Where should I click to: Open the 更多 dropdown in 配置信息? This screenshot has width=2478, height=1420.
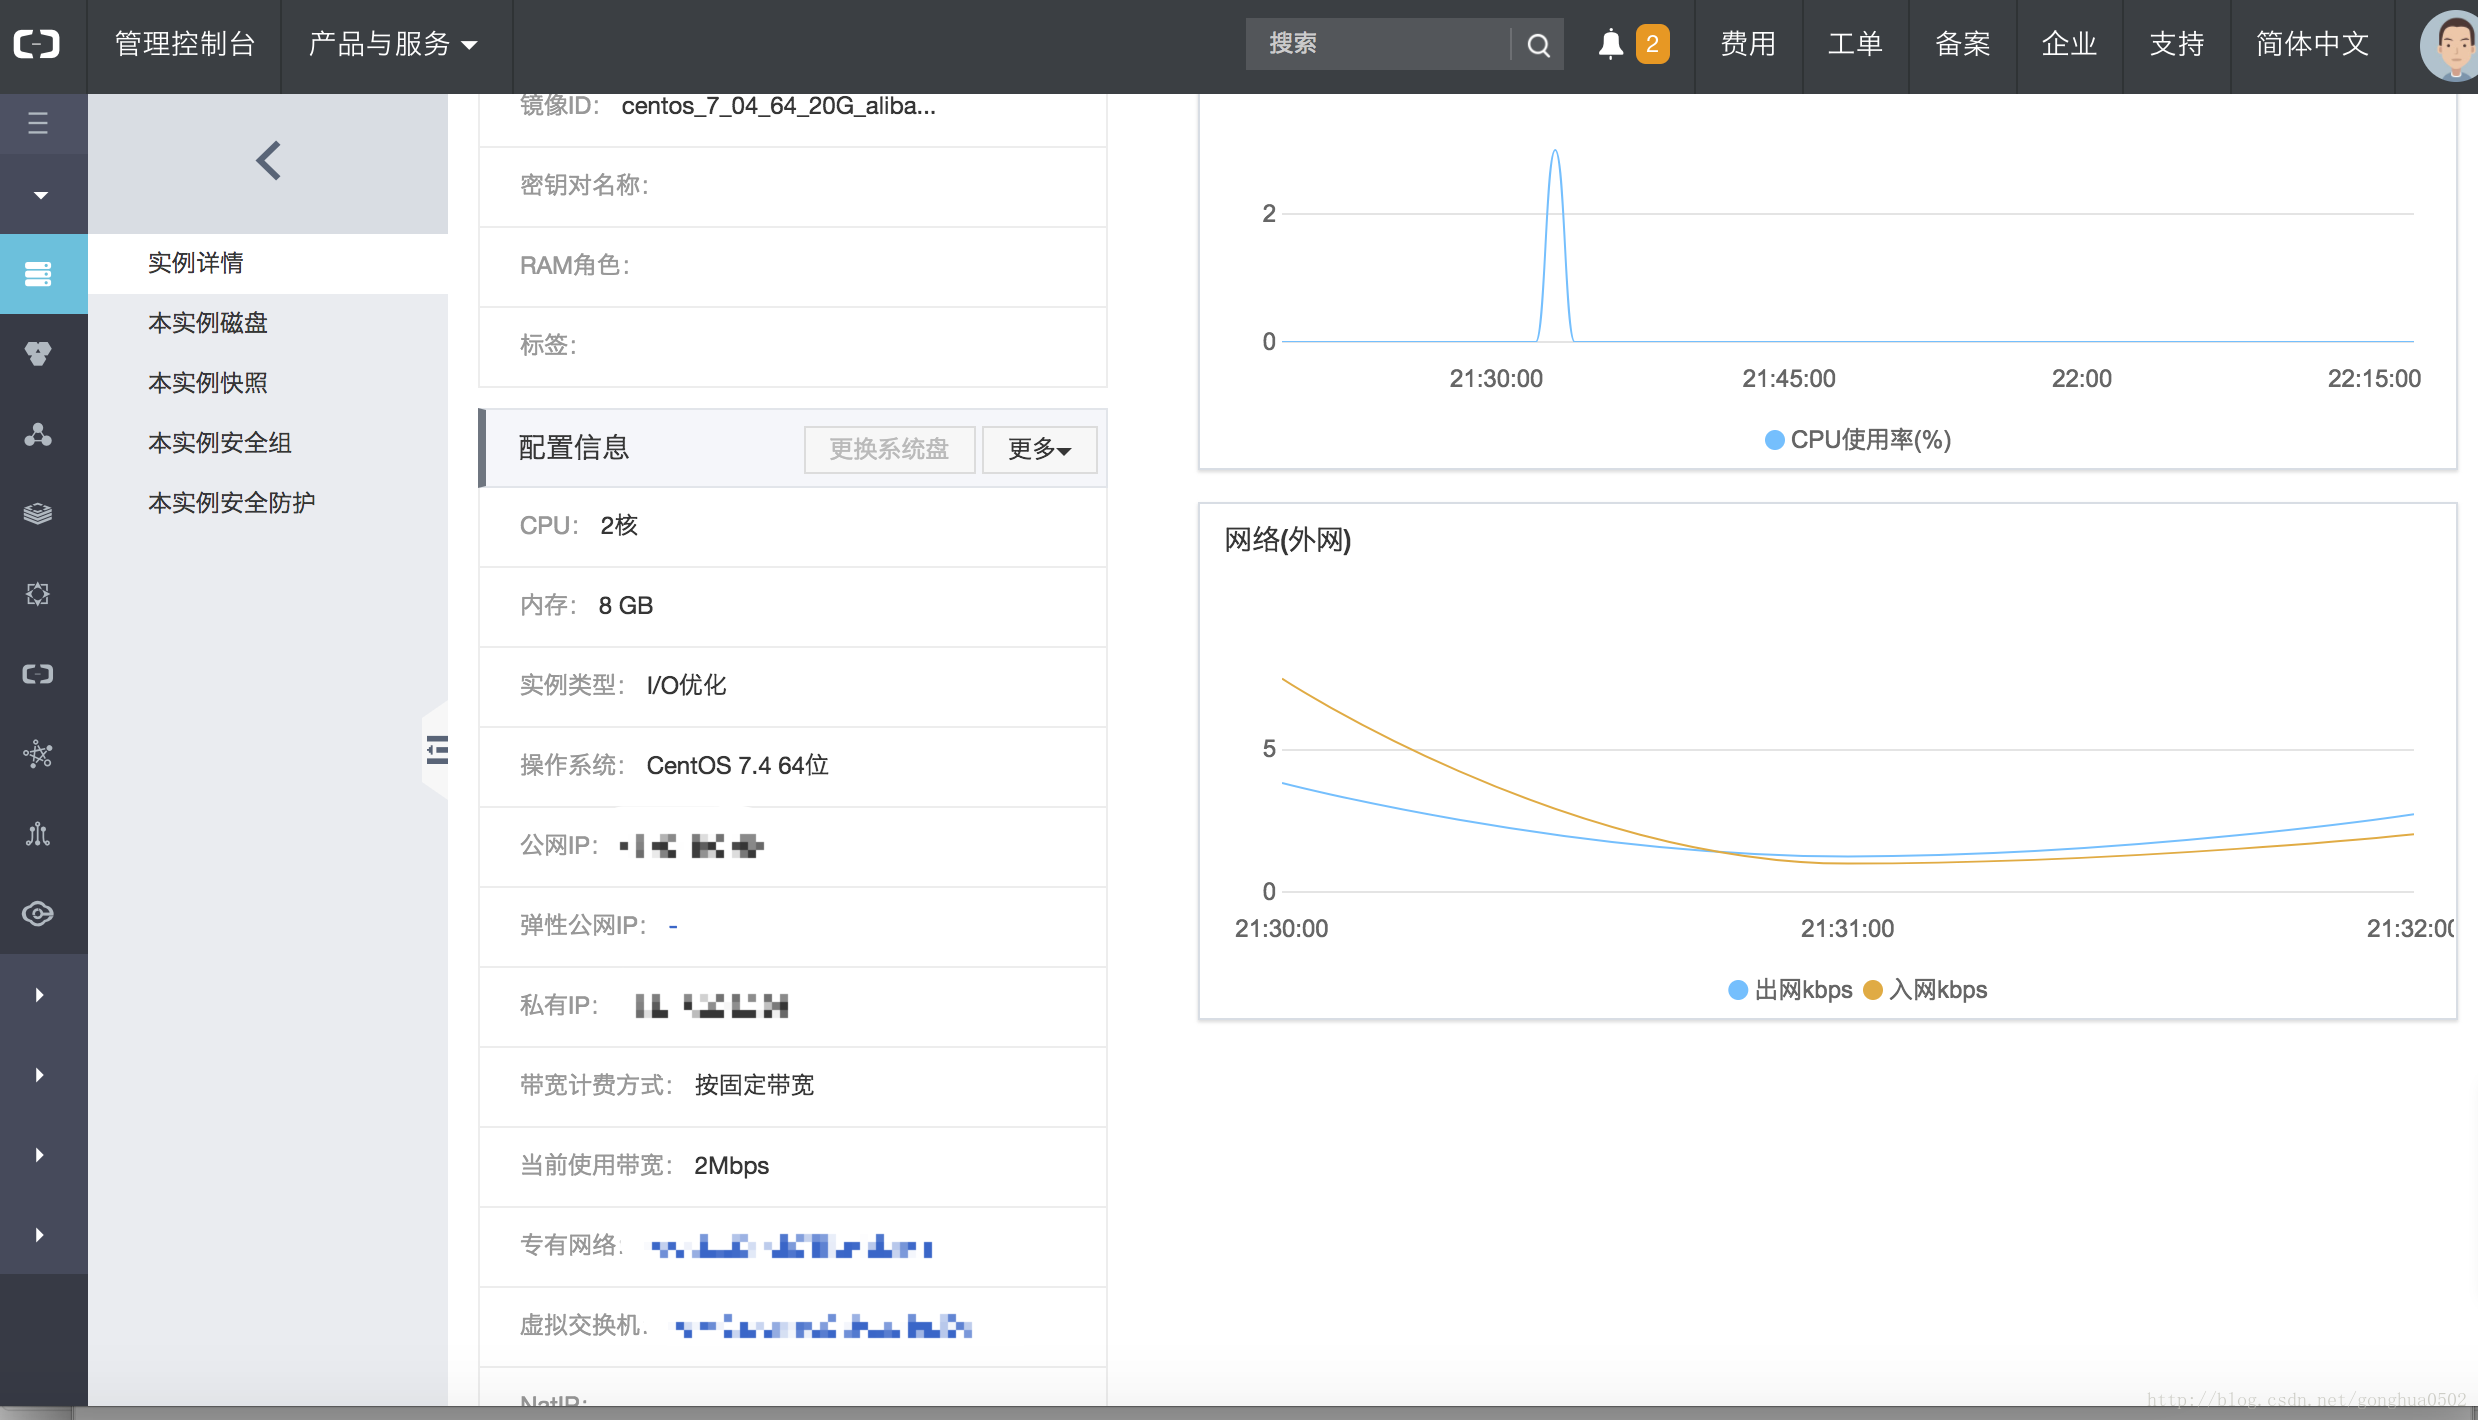[x=1039, y=449]
